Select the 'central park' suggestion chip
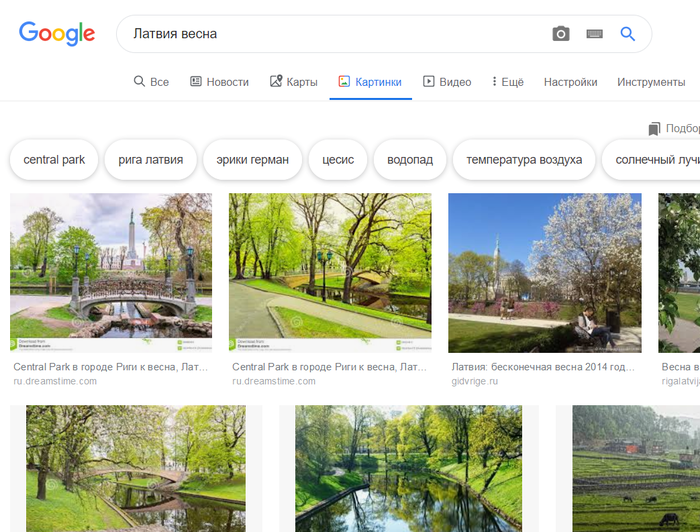The image size is (700, 532). tap(54, 160)
